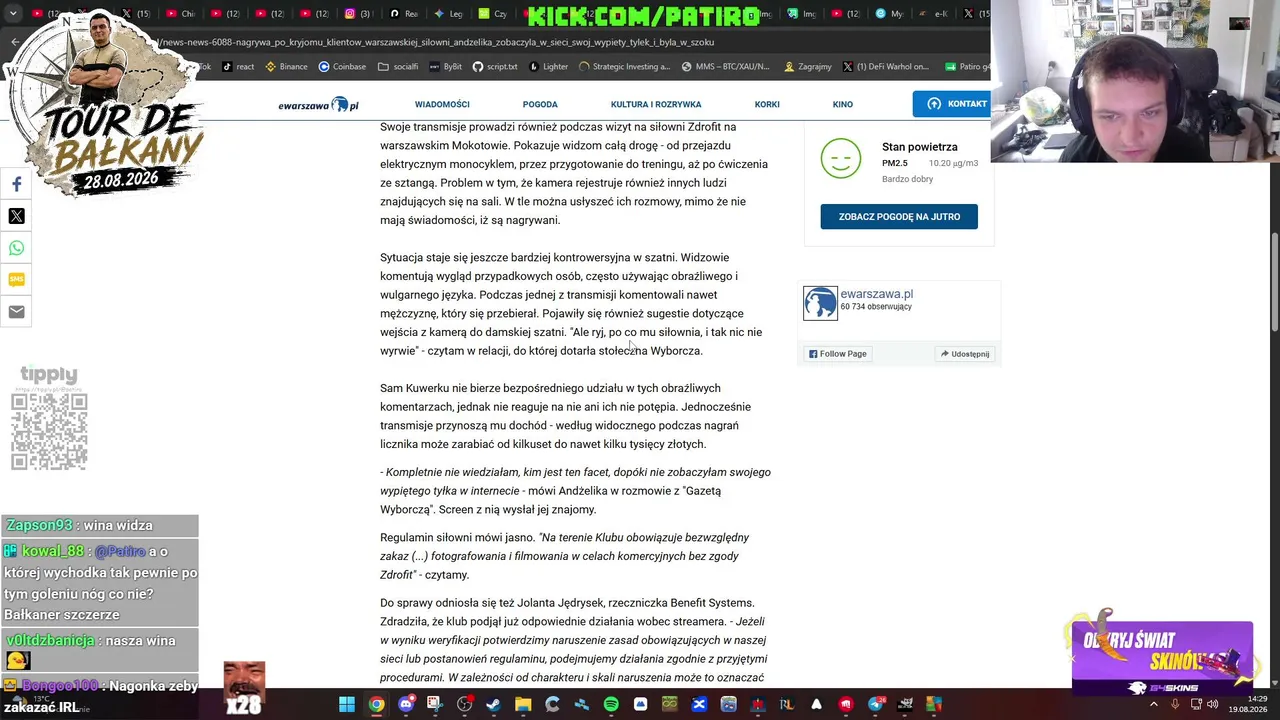This screenshot has width=1280, height=720.
Task: Share the article on X
Action: tap(16, 216)
